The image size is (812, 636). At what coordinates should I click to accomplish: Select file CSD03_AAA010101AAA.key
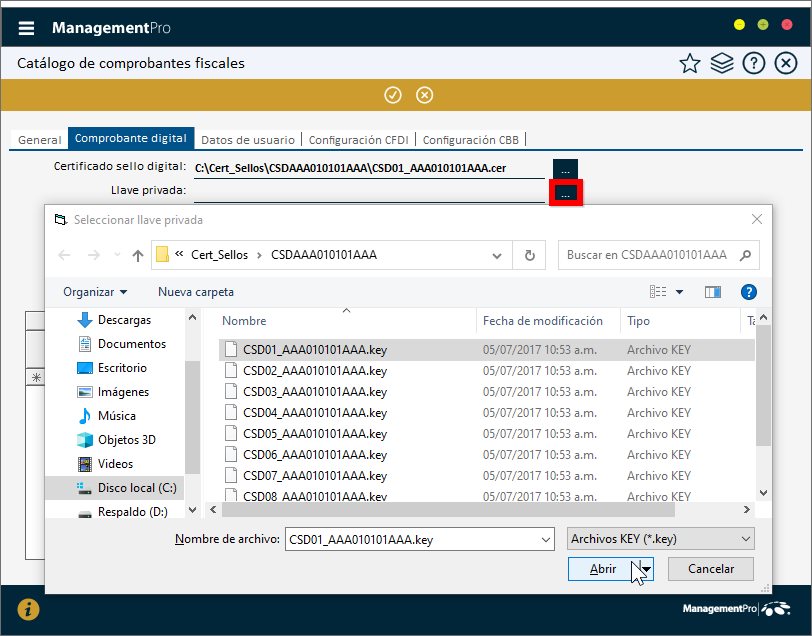pos(486,392)
